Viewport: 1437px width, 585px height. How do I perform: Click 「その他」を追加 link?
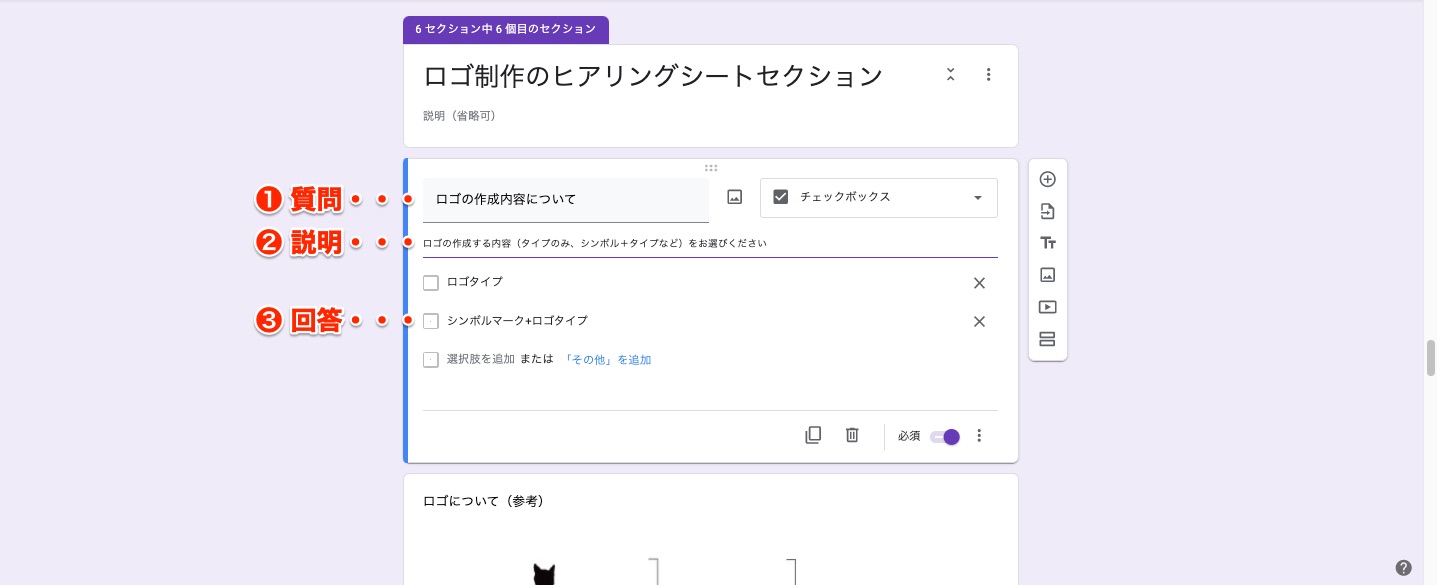(x=607, y=360)
